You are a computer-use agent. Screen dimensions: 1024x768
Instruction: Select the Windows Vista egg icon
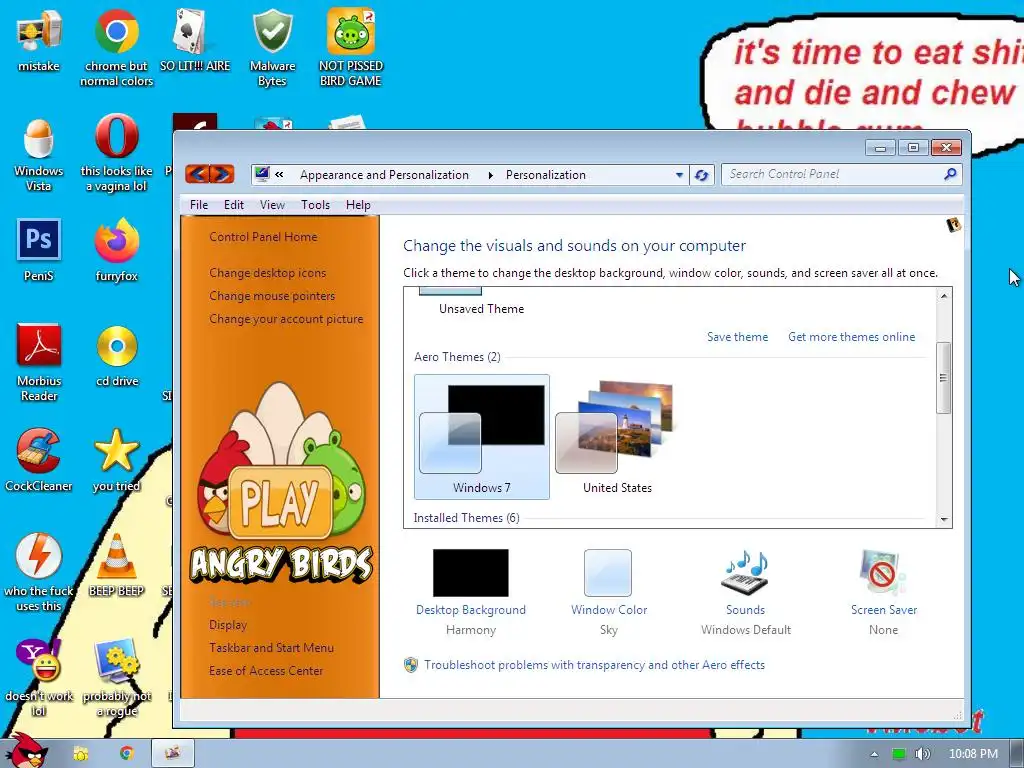pyautogui.click(x=39, y=154)
